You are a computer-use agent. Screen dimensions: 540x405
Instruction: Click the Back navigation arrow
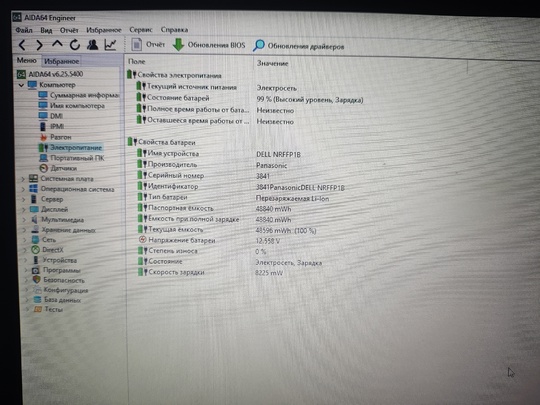coord(23,45)
